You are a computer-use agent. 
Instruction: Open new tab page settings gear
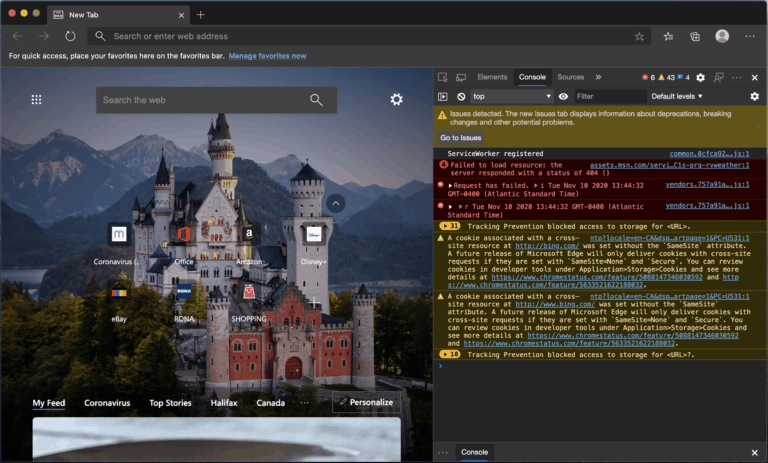click(x=396, y=99)
